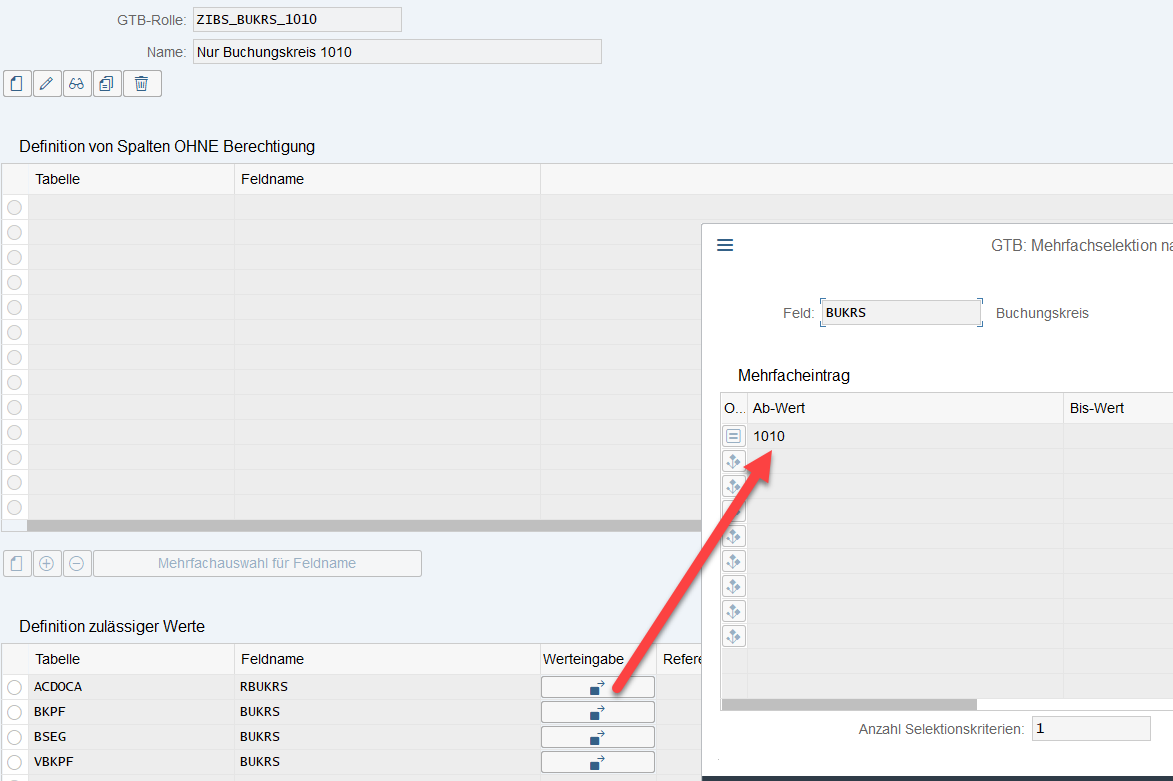Select the ACDOCA row radio button
This screenshot has height=781, width=1173.
(x=15, y=687)
